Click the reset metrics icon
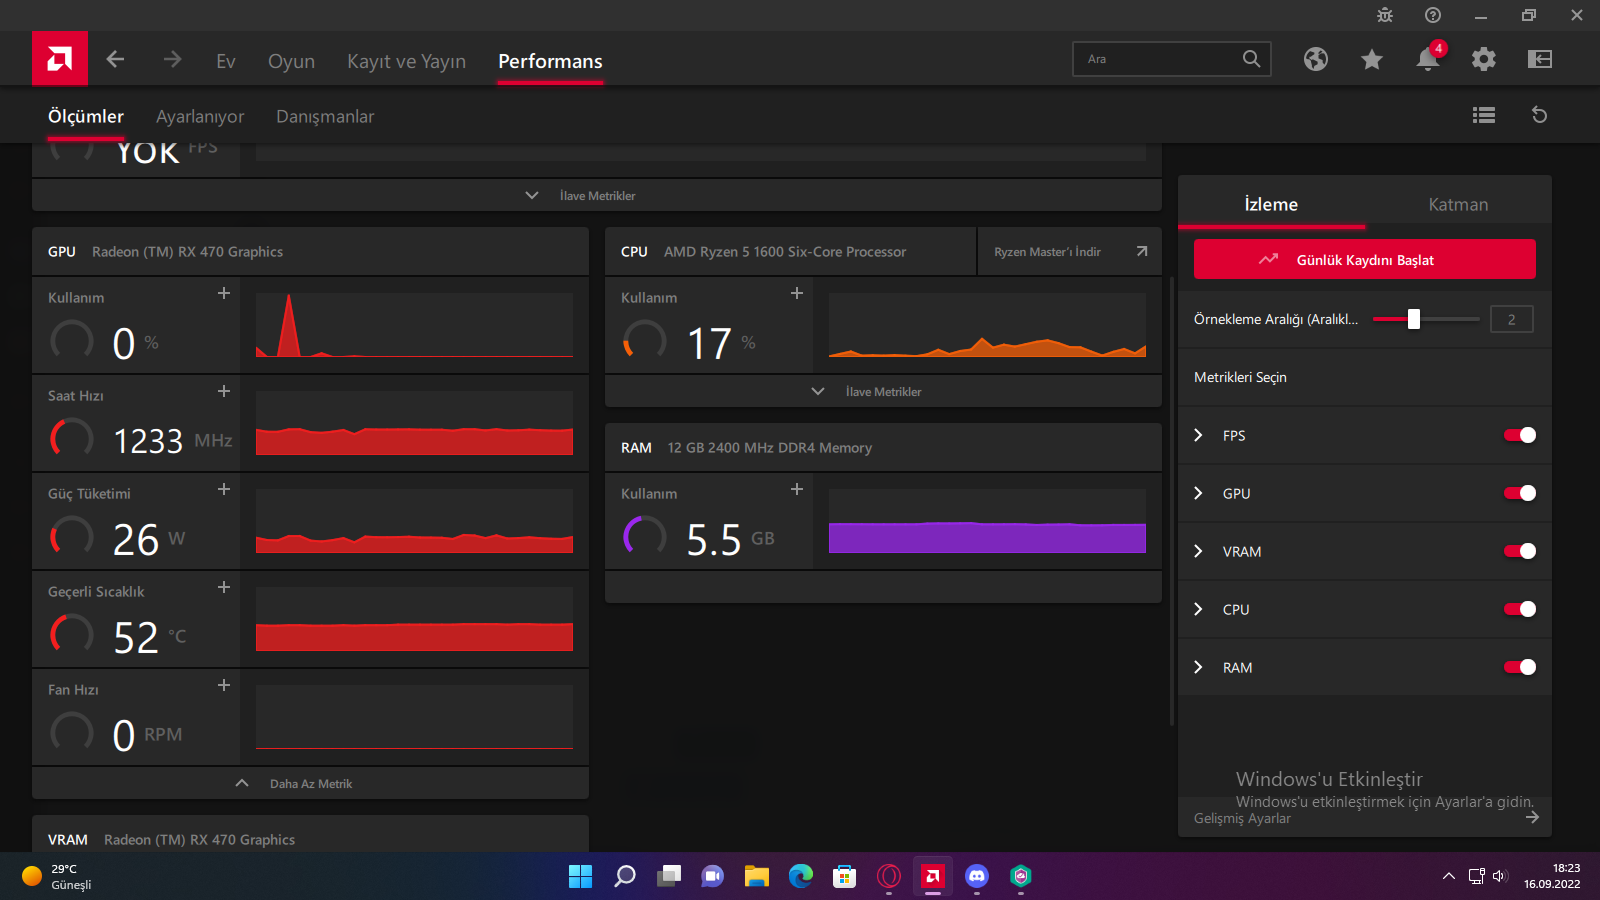Viewport: 1600px width, 900px height. click(1540, 115)
